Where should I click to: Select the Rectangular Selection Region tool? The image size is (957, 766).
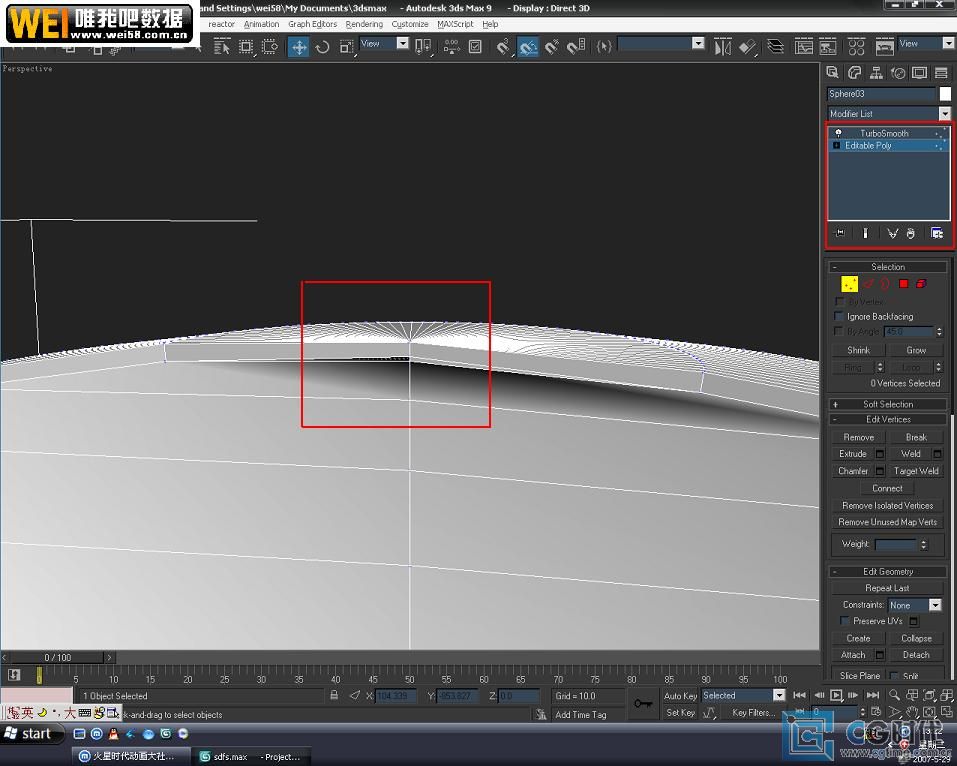(246, 47)
